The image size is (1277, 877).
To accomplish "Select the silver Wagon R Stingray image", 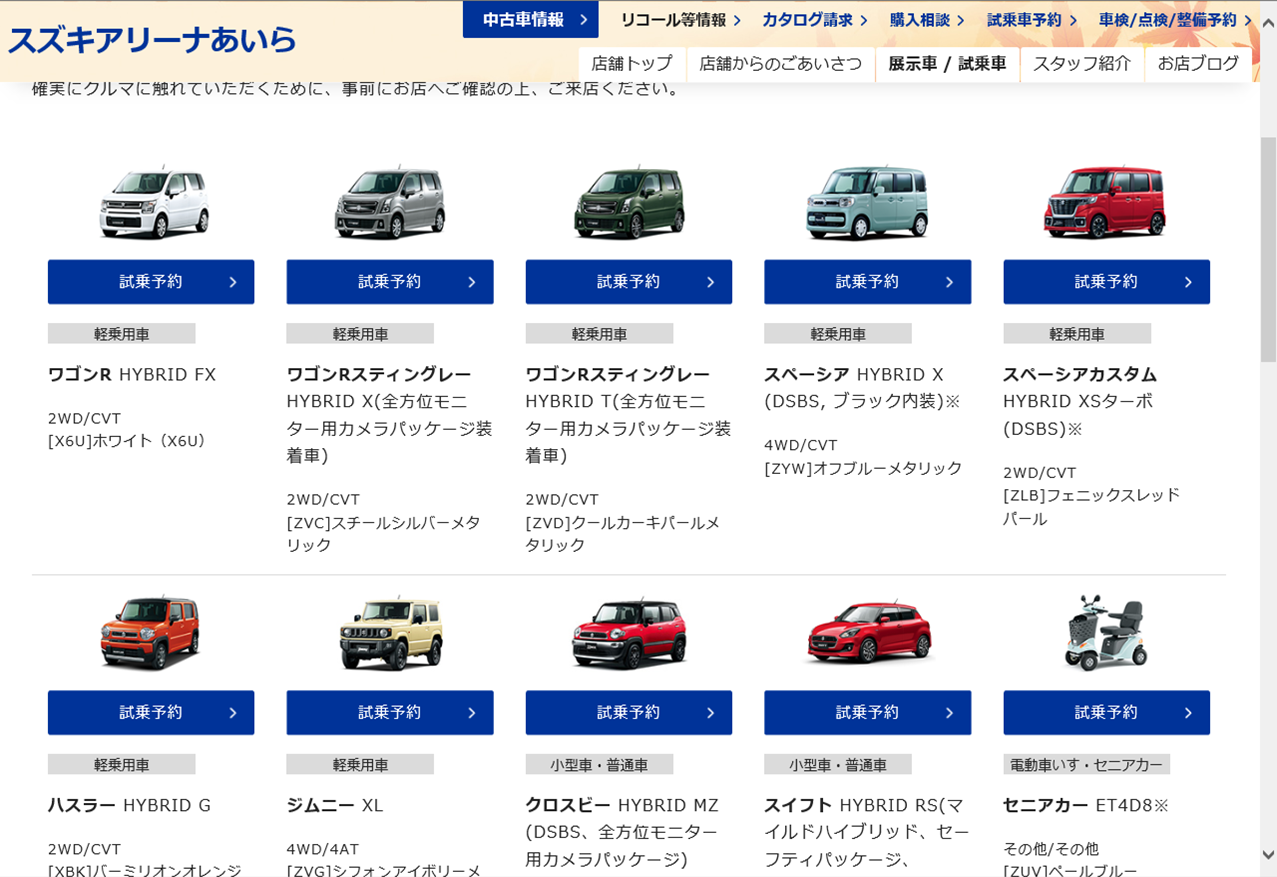I will [390, 203].
